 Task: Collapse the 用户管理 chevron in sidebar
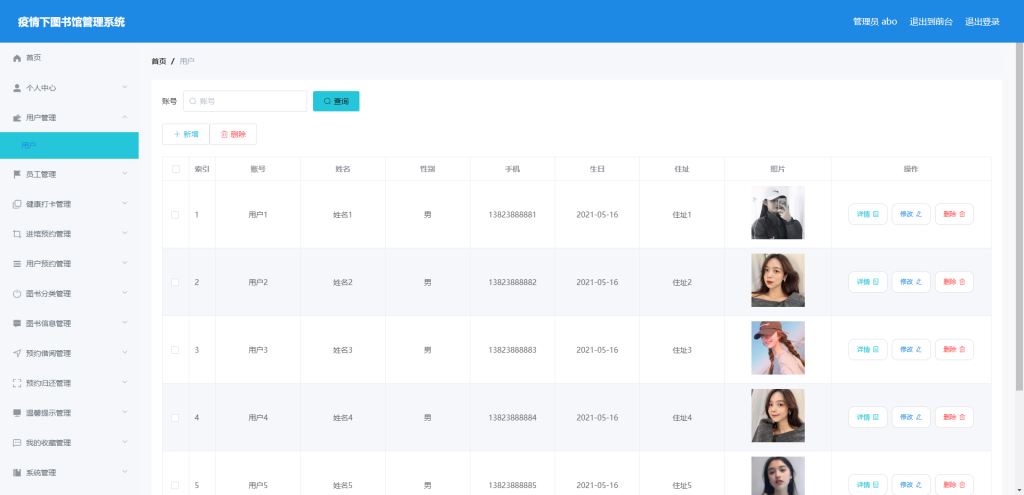click(125, 117)
